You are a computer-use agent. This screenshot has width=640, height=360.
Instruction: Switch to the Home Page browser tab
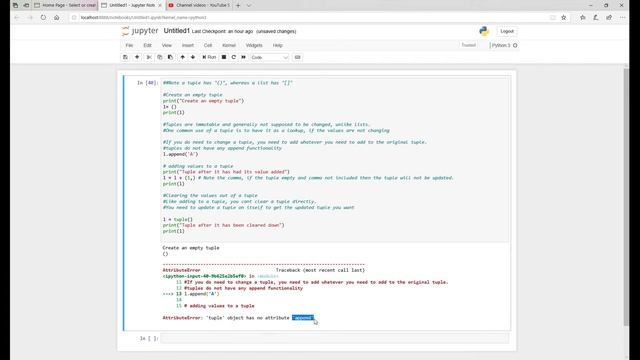[x=65, y=5]
